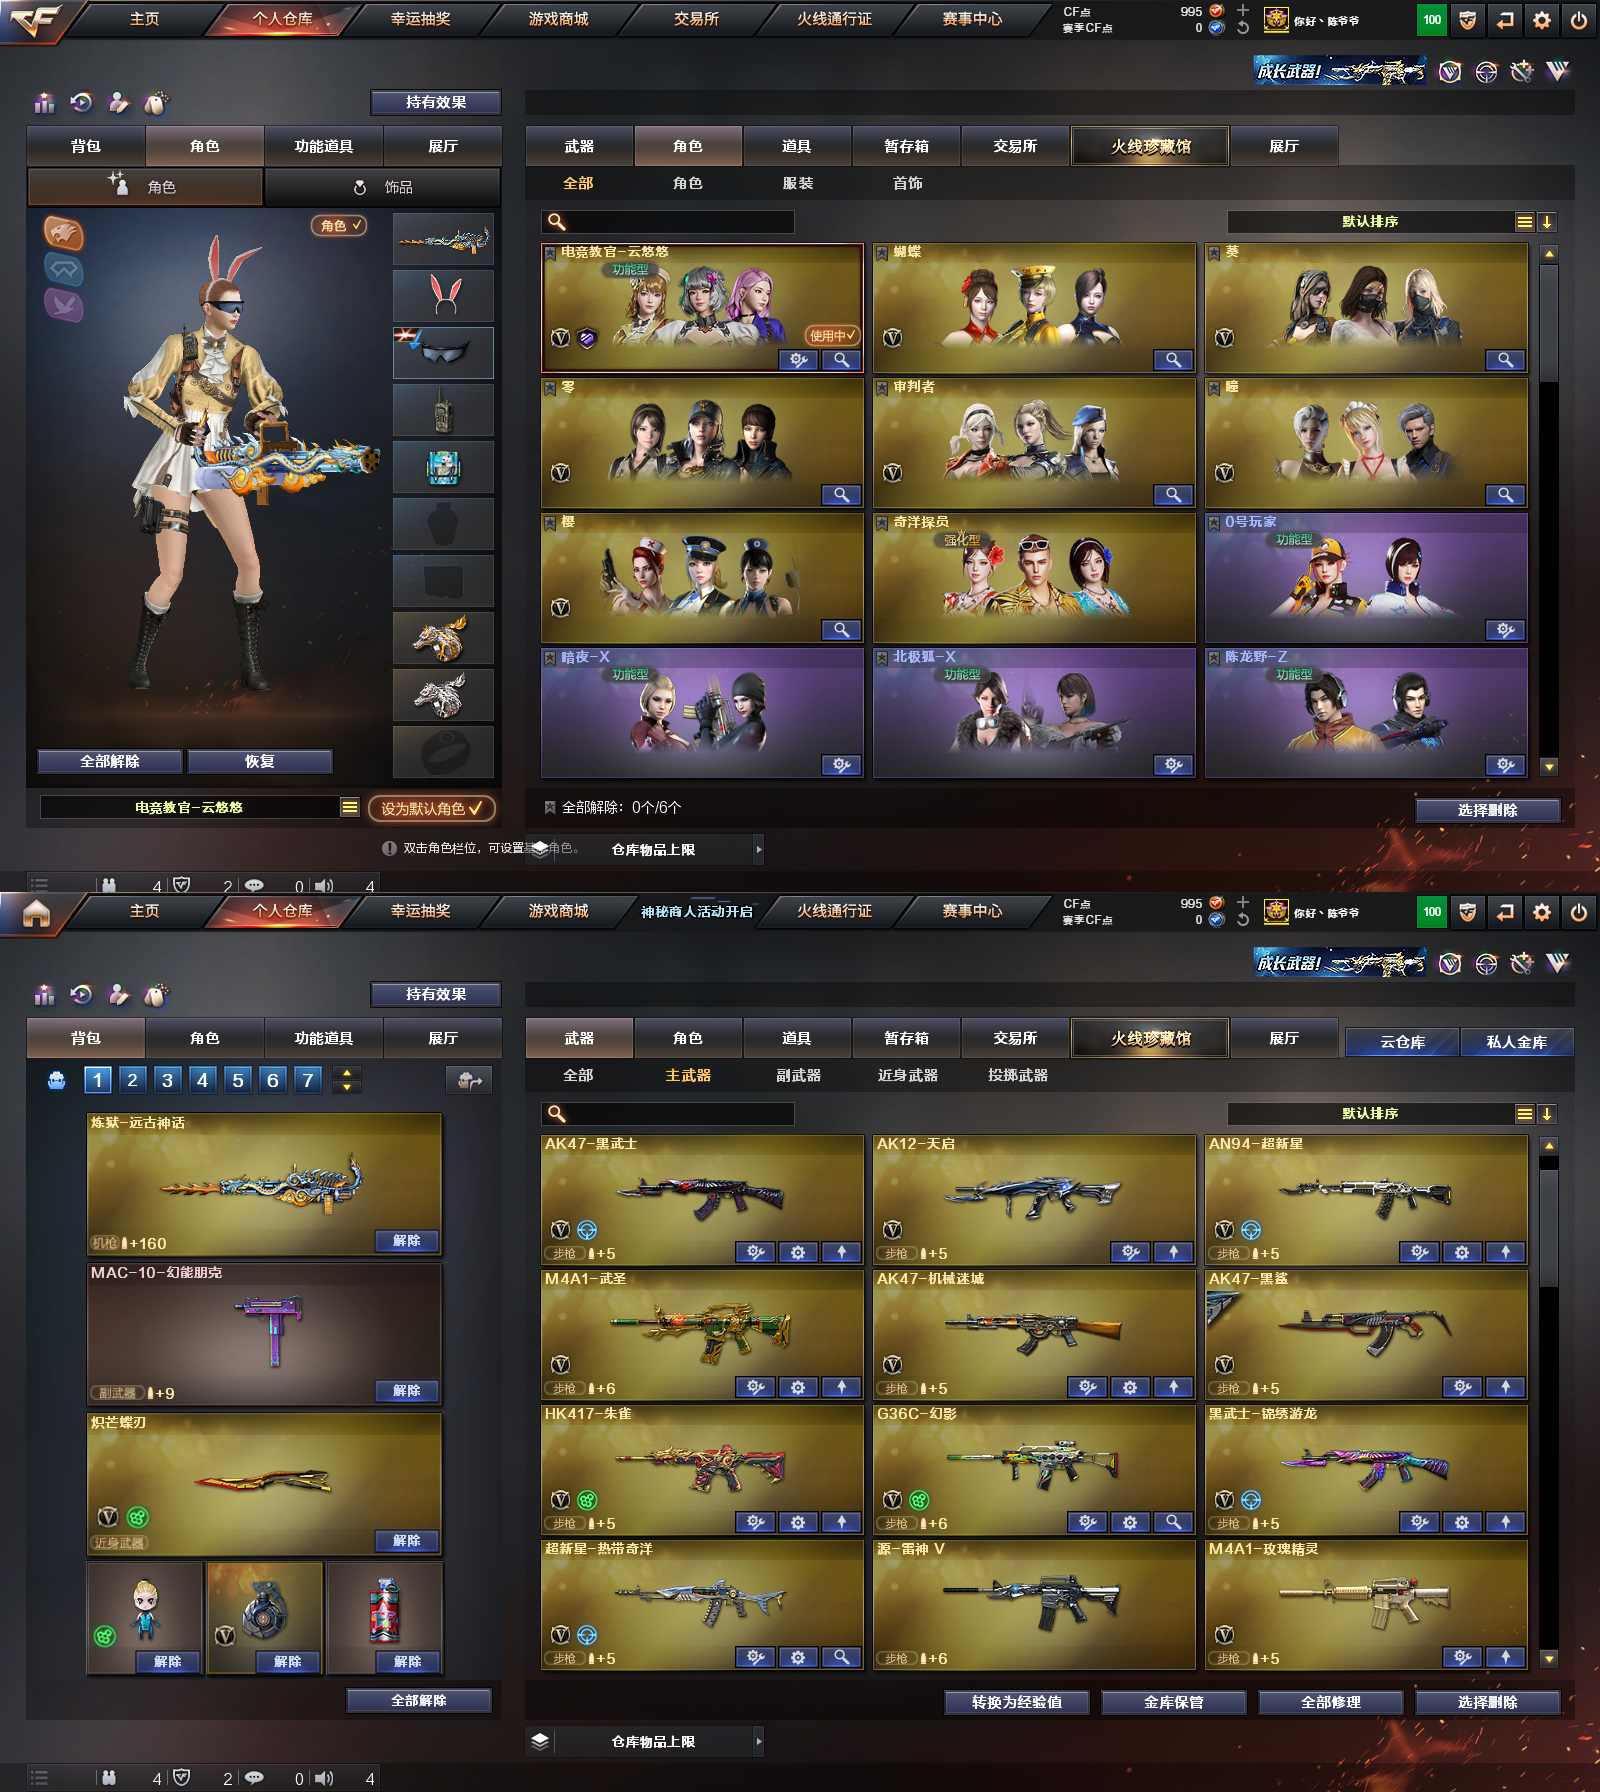Toggle the 设为默认角色 checkbox
Viewport: 1600px width, 1792px height.
coord(431,808)
